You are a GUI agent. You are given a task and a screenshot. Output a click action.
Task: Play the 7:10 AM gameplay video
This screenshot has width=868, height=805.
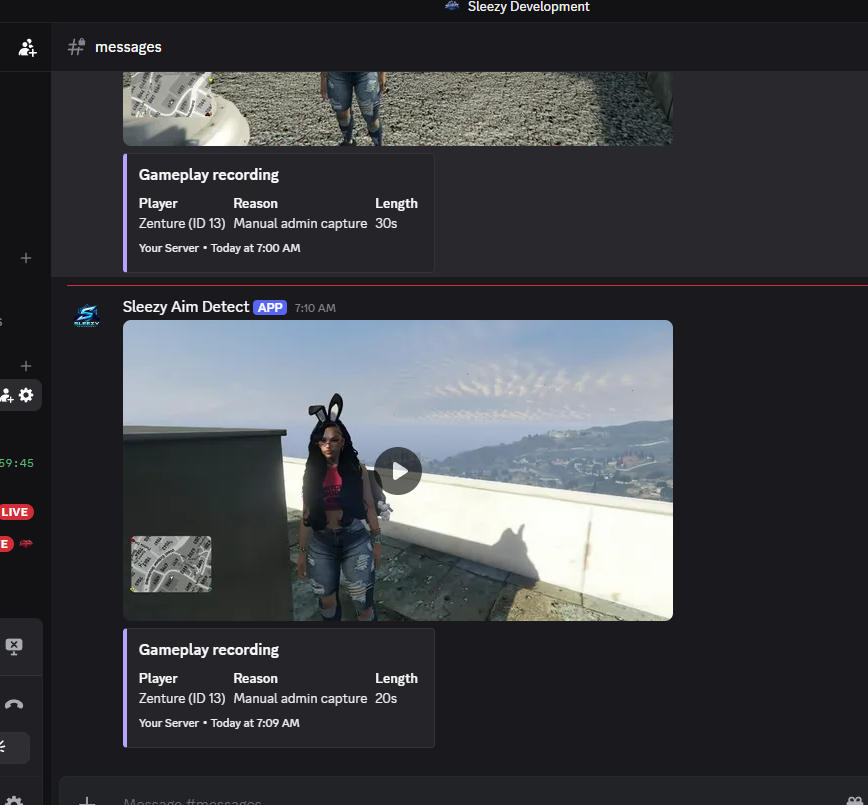pos(398,471)
